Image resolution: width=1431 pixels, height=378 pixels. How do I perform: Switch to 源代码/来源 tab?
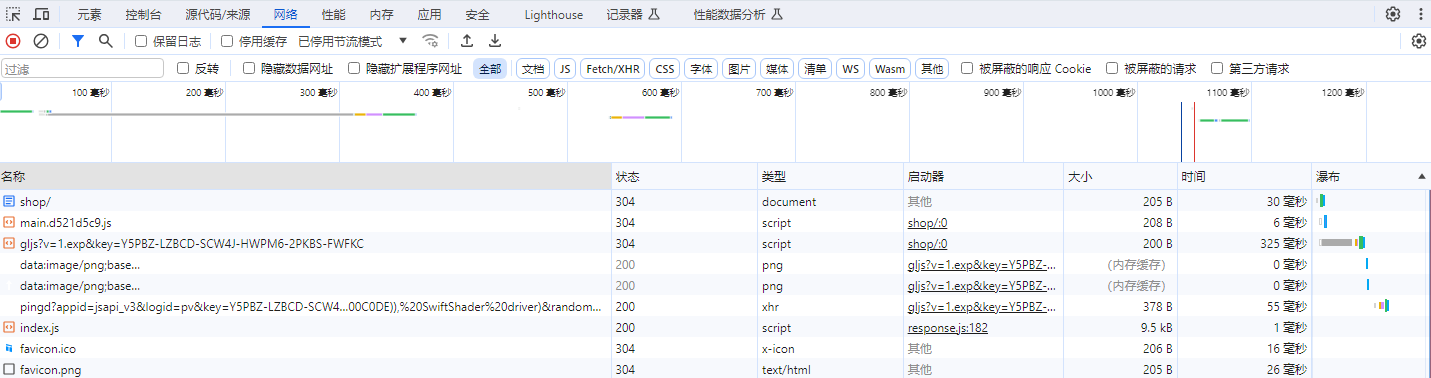[218, 15]
